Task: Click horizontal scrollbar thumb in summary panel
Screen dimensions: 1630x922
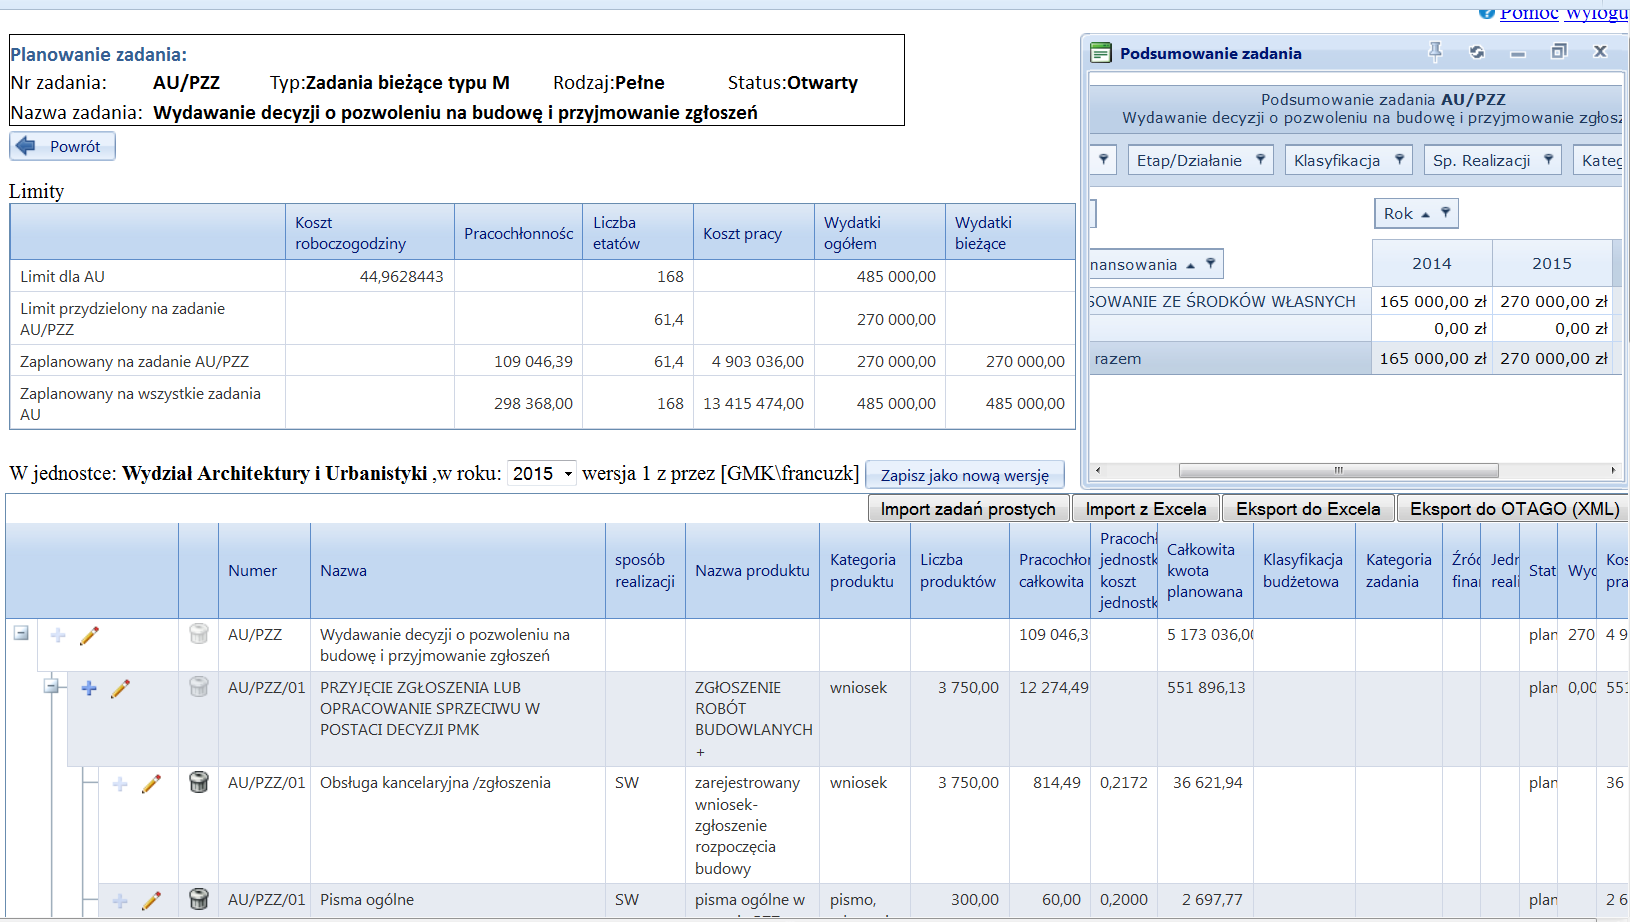Action: click(1338, 470)
